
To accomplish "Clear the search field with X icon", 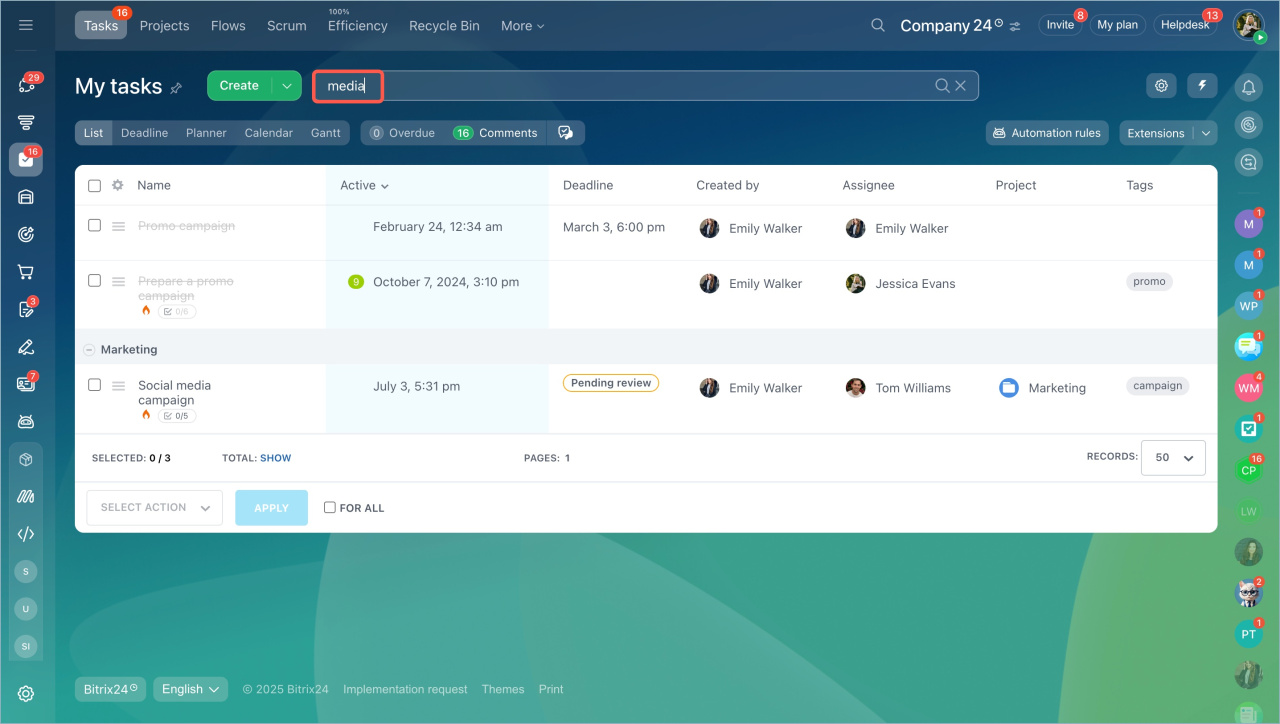I will click(961, 86).
